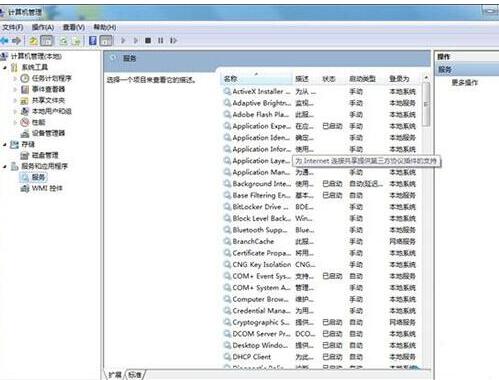
Task: Switch to the 扩展 tab at the bottom
Action: point(115,375)
